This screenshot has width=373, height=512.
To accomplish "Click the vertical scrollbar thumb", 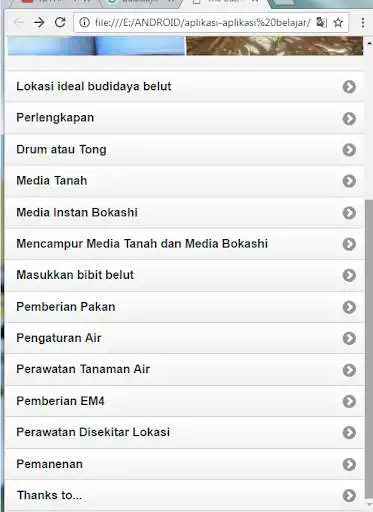I will [x=369, y=348].
